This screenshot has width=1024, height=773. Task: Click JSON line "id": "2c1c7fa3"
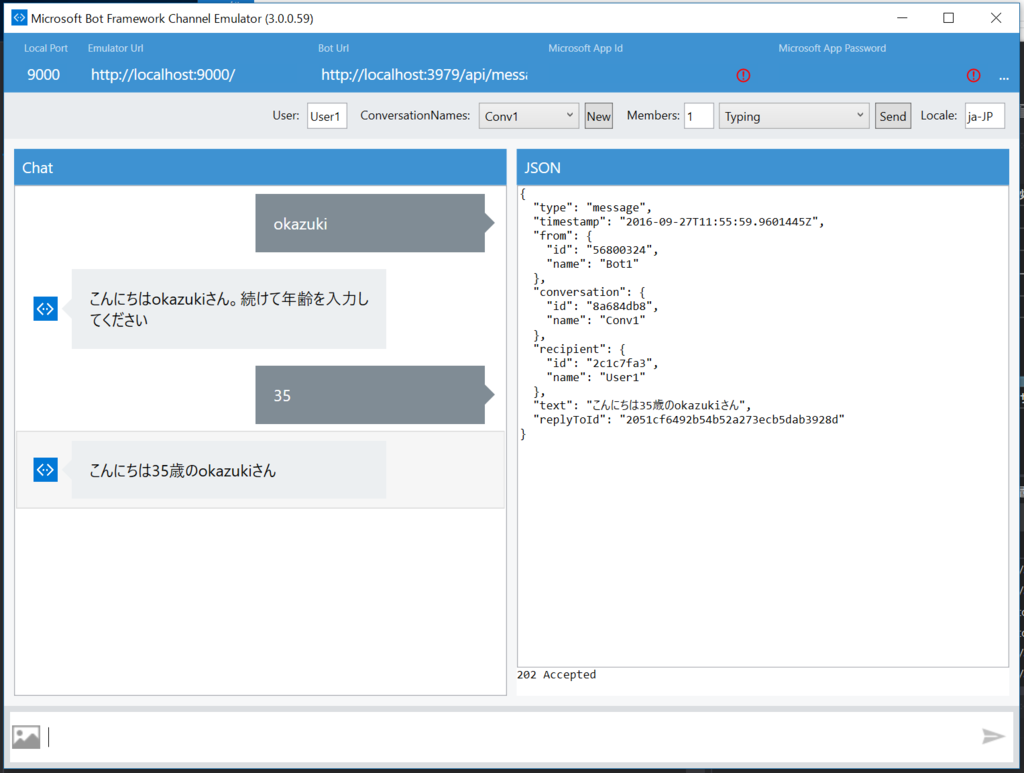pyautogui.click(x=602, y=363)
